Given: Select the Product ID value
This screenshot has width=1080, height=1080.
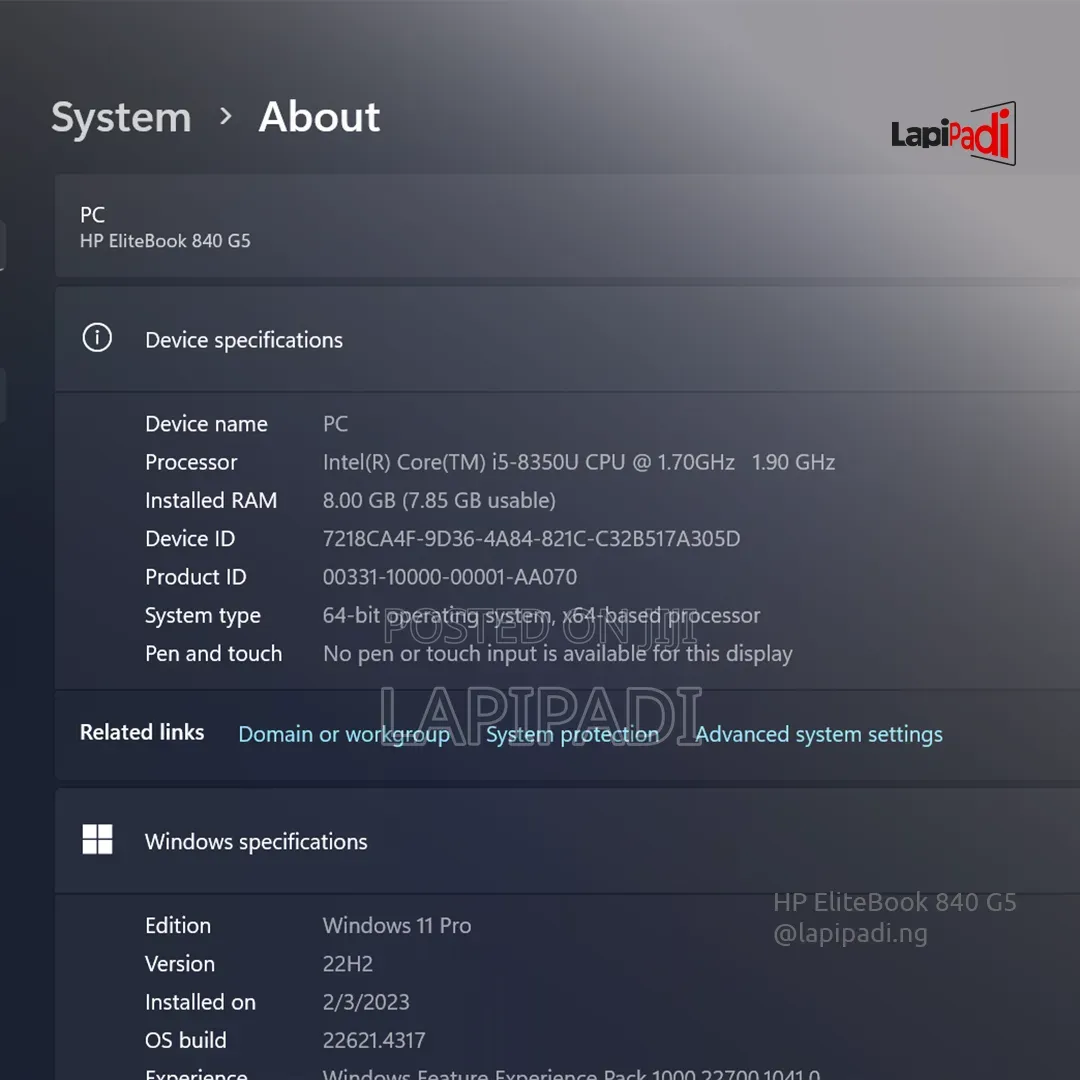Looking at the screenshot, I should [450, 577].
